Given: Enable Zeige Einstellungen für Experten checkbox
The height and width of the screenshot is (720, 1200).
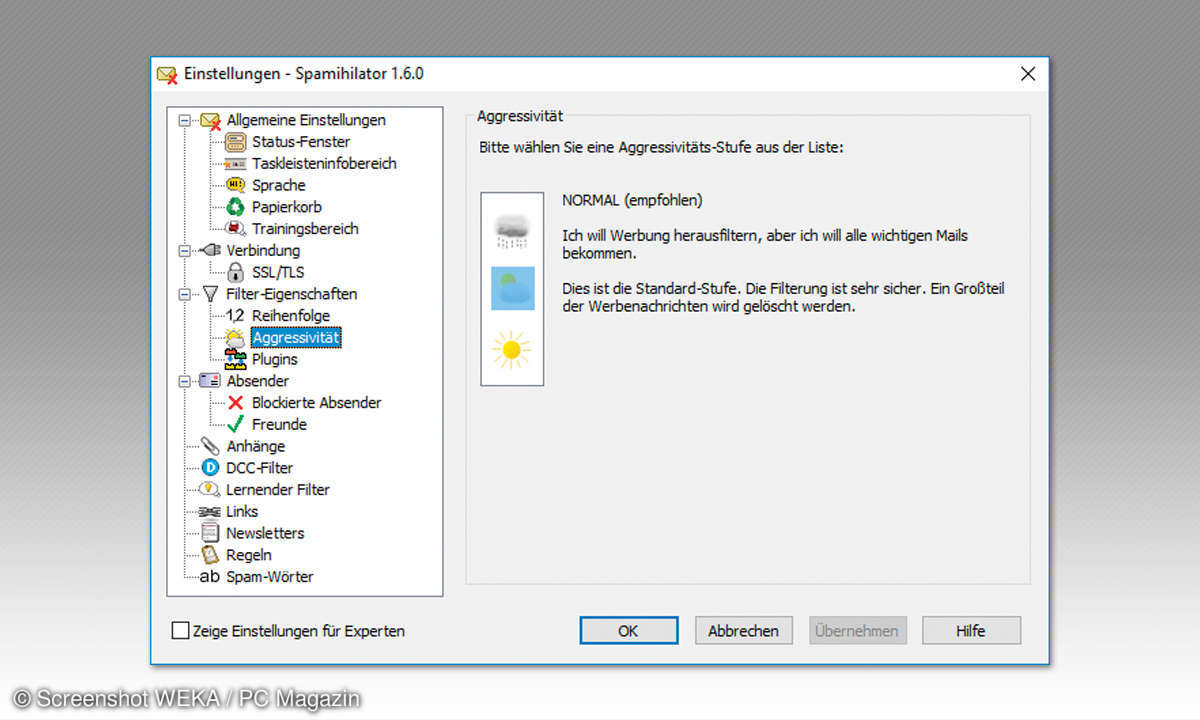Looking at the screenshot, I should [180, 631].
